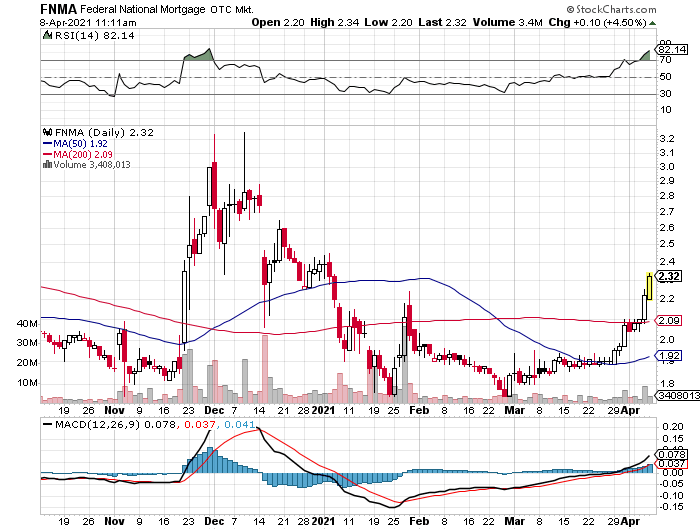Click the Open 2.20 quote value
Screen dimensions: 700x530
click(x=278, y=22)
